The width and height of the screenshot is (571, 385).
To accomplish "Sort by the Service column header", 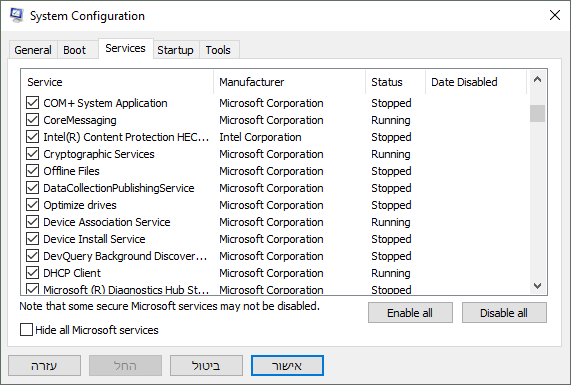I will (117, 82).
